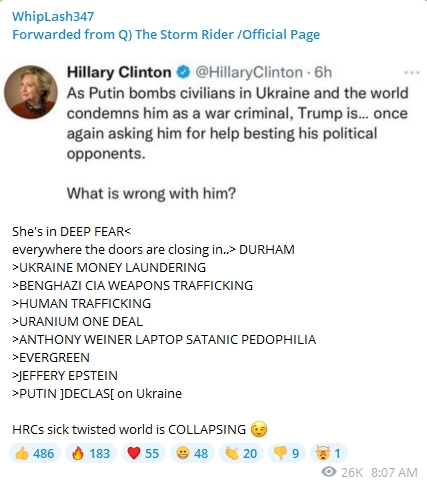
Task: Click the winking emoji in message
Action: (259, 429)
